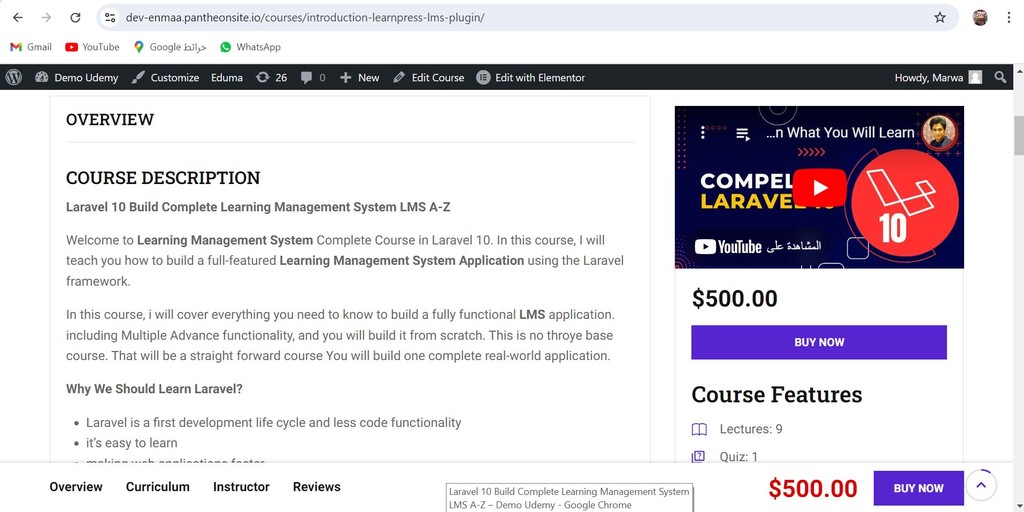This screenshot has width=1024, height=512.
Task: Click the address bar URL
Action: point(305,18)
